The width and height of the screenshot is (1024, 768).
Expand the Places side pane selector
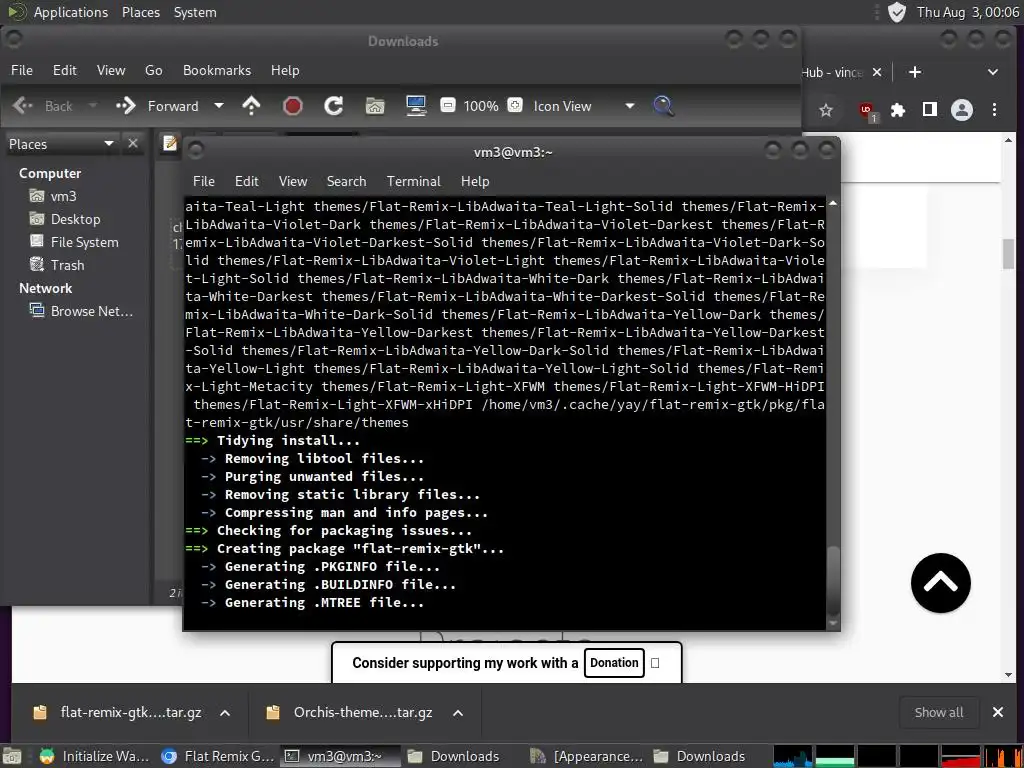pos(109,143)
